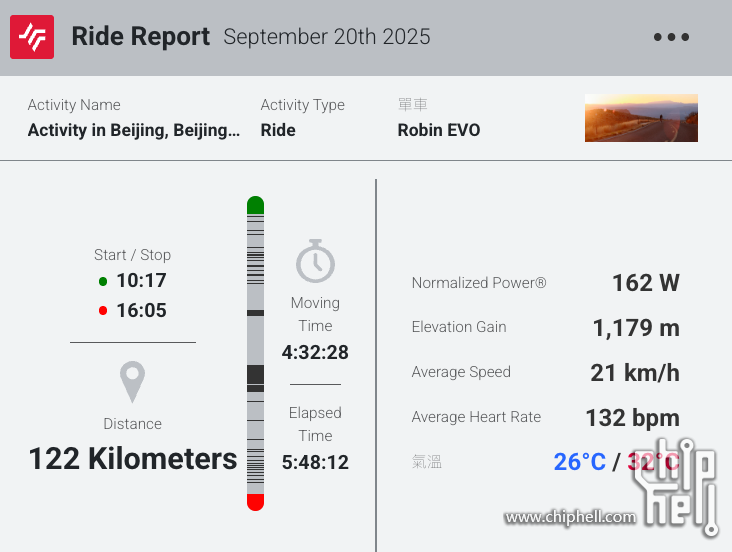Click the green start cap of timeline
732x552 pixels.
[x=255, y=205]
